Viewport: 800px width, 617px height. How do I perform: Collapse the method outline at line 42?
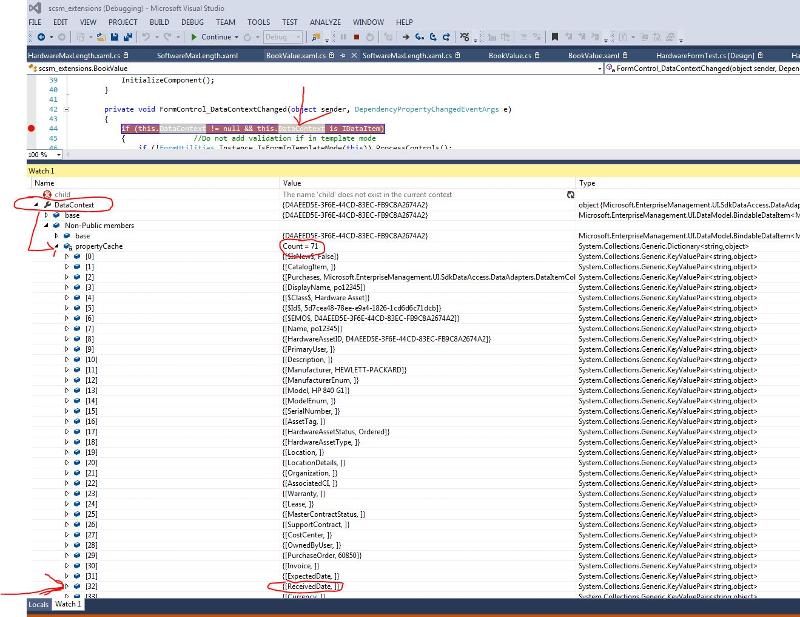[66, 109]
